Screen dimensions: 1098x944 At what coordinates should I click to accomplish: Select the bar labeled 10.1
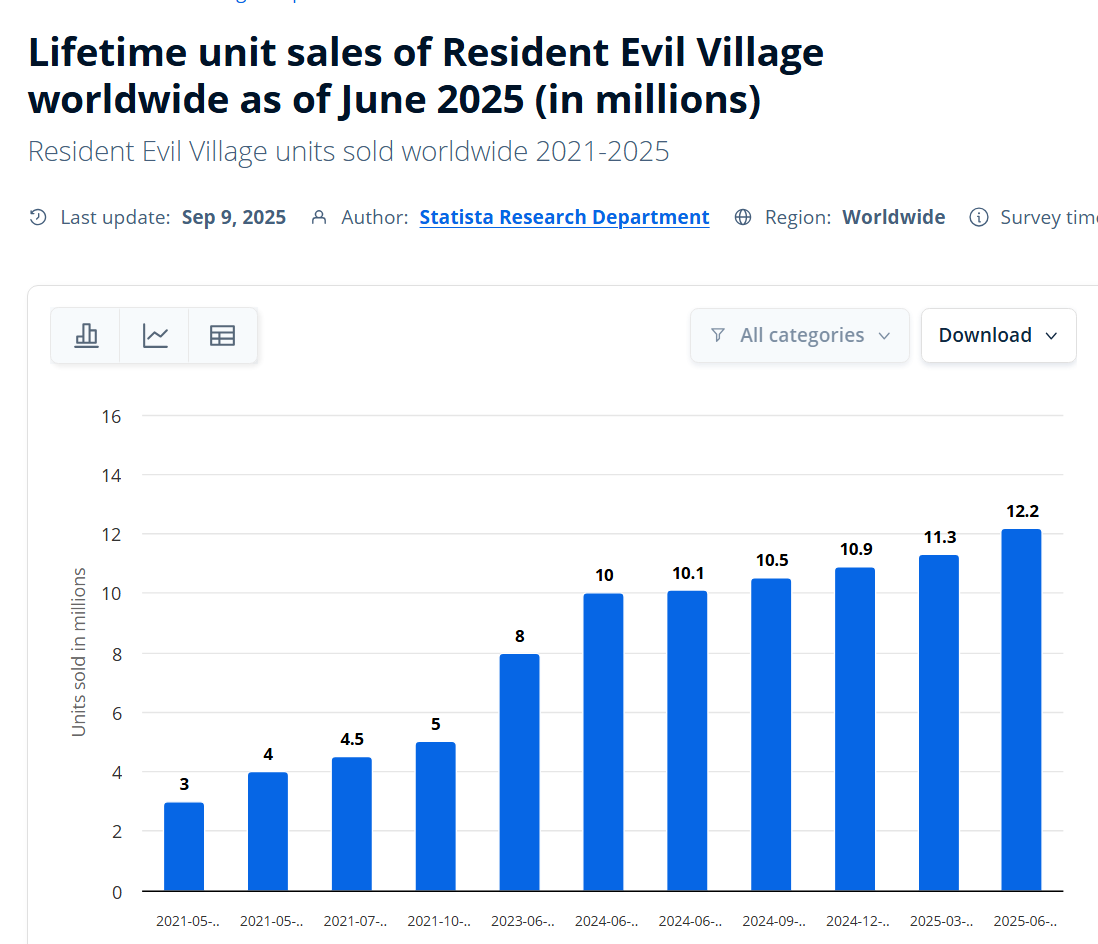687,741
